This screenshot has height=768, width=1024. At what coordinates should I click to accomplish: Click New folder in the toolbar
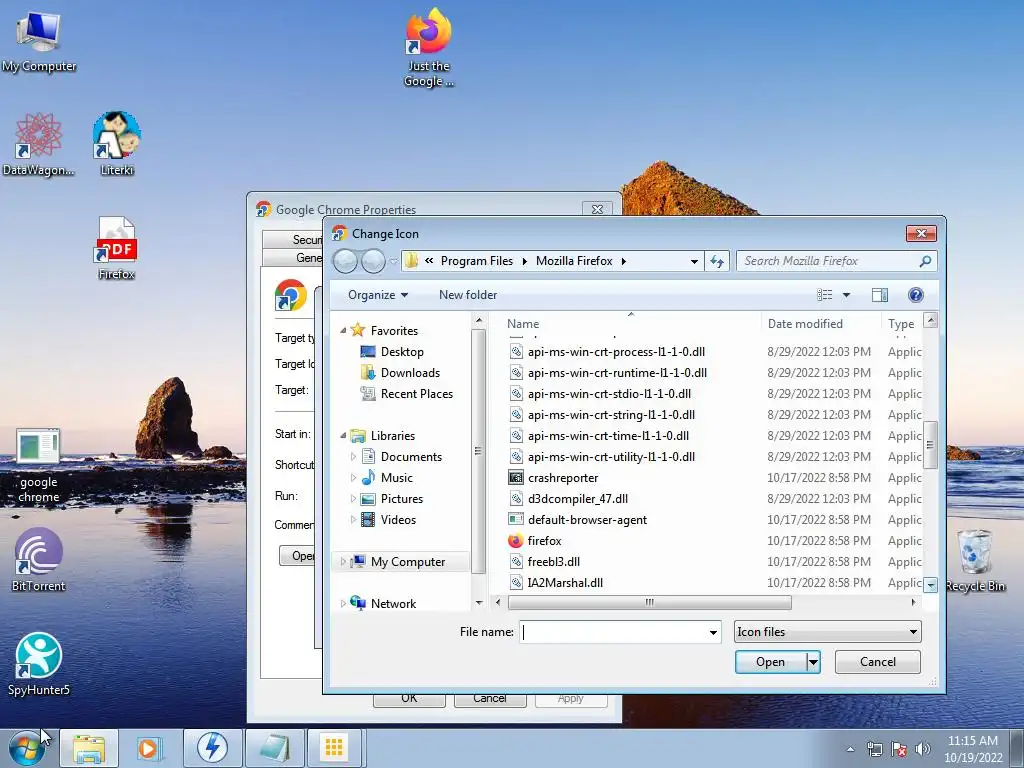(x=468, y=295)
